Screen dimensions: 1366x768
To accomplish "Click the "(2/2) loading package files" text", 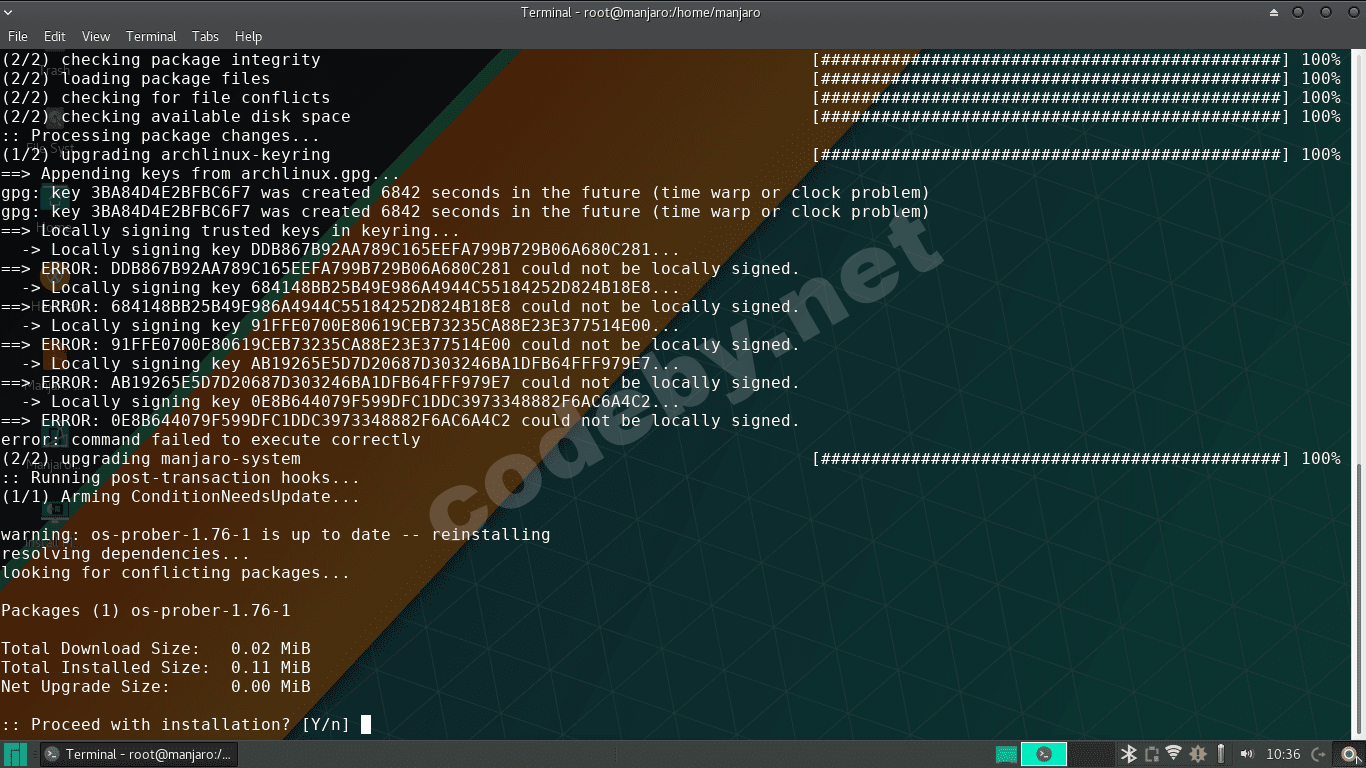I will click(136, 78).
